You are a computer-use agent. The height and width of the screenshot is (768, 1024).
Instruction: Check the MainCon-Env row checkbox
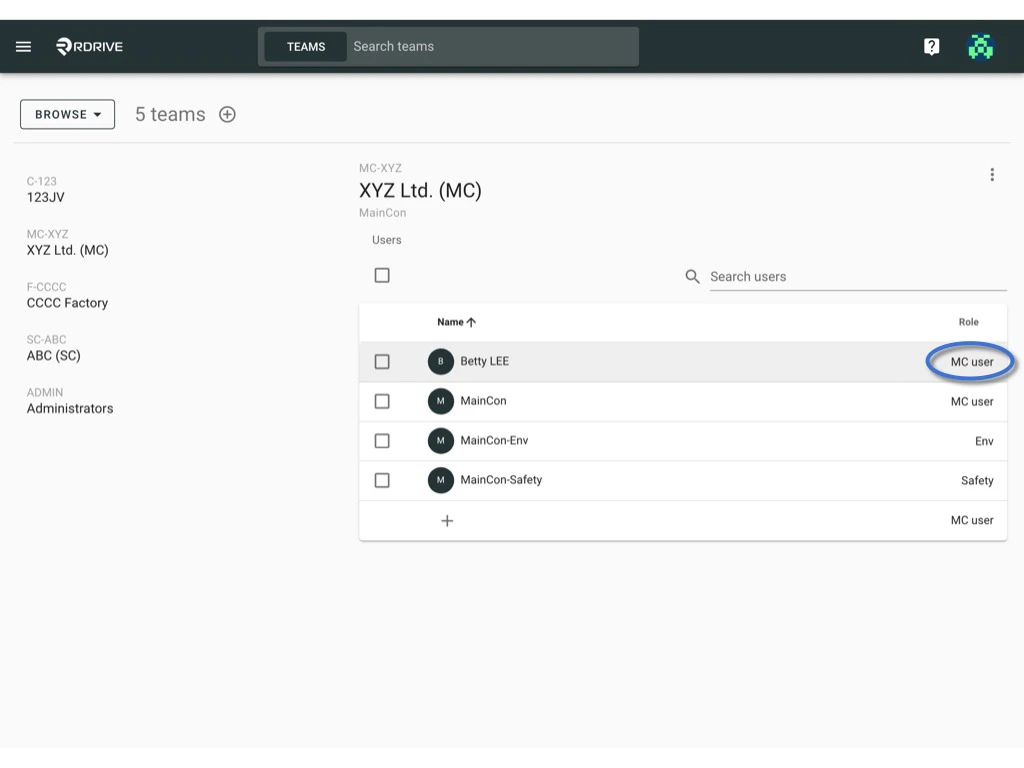pyautogui.click(x=382, y=440)
